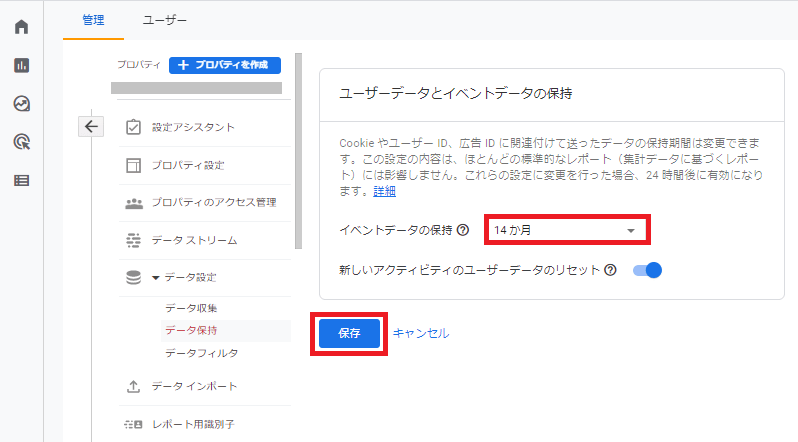Select the 管理 tab
798x442 pixels.
[x=93, y=20]
